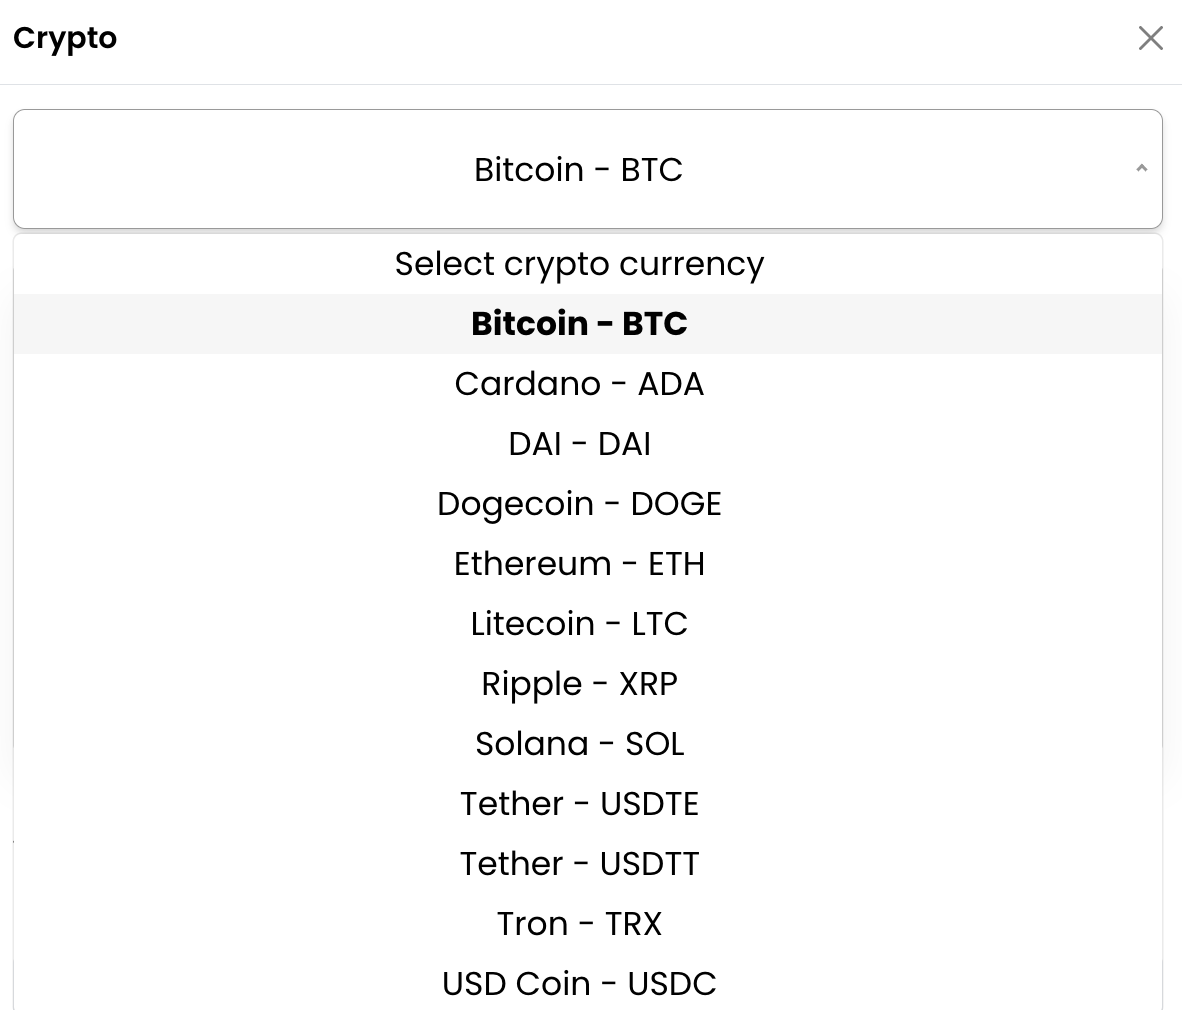This screenshot has height=1010, width=1182.
Task: Select Ethereum - ETH from the list
Action: 579,564
